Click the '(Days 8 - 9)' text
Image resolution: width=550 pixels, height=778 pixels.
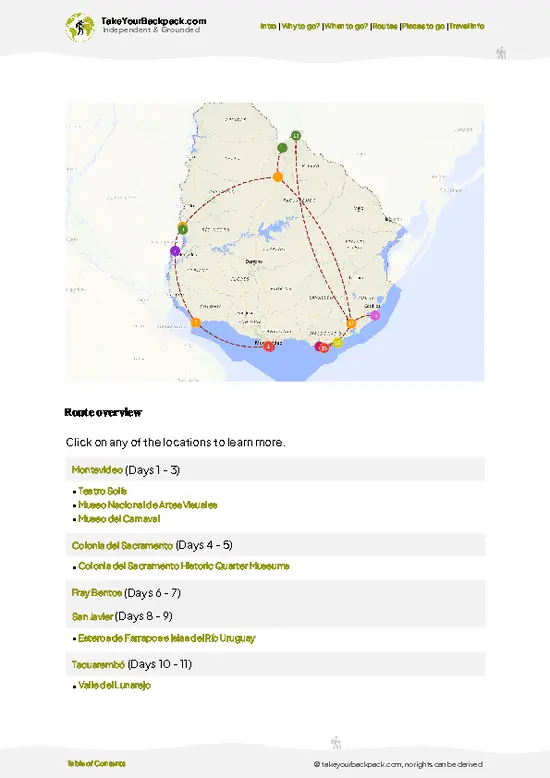click(144, 616)
